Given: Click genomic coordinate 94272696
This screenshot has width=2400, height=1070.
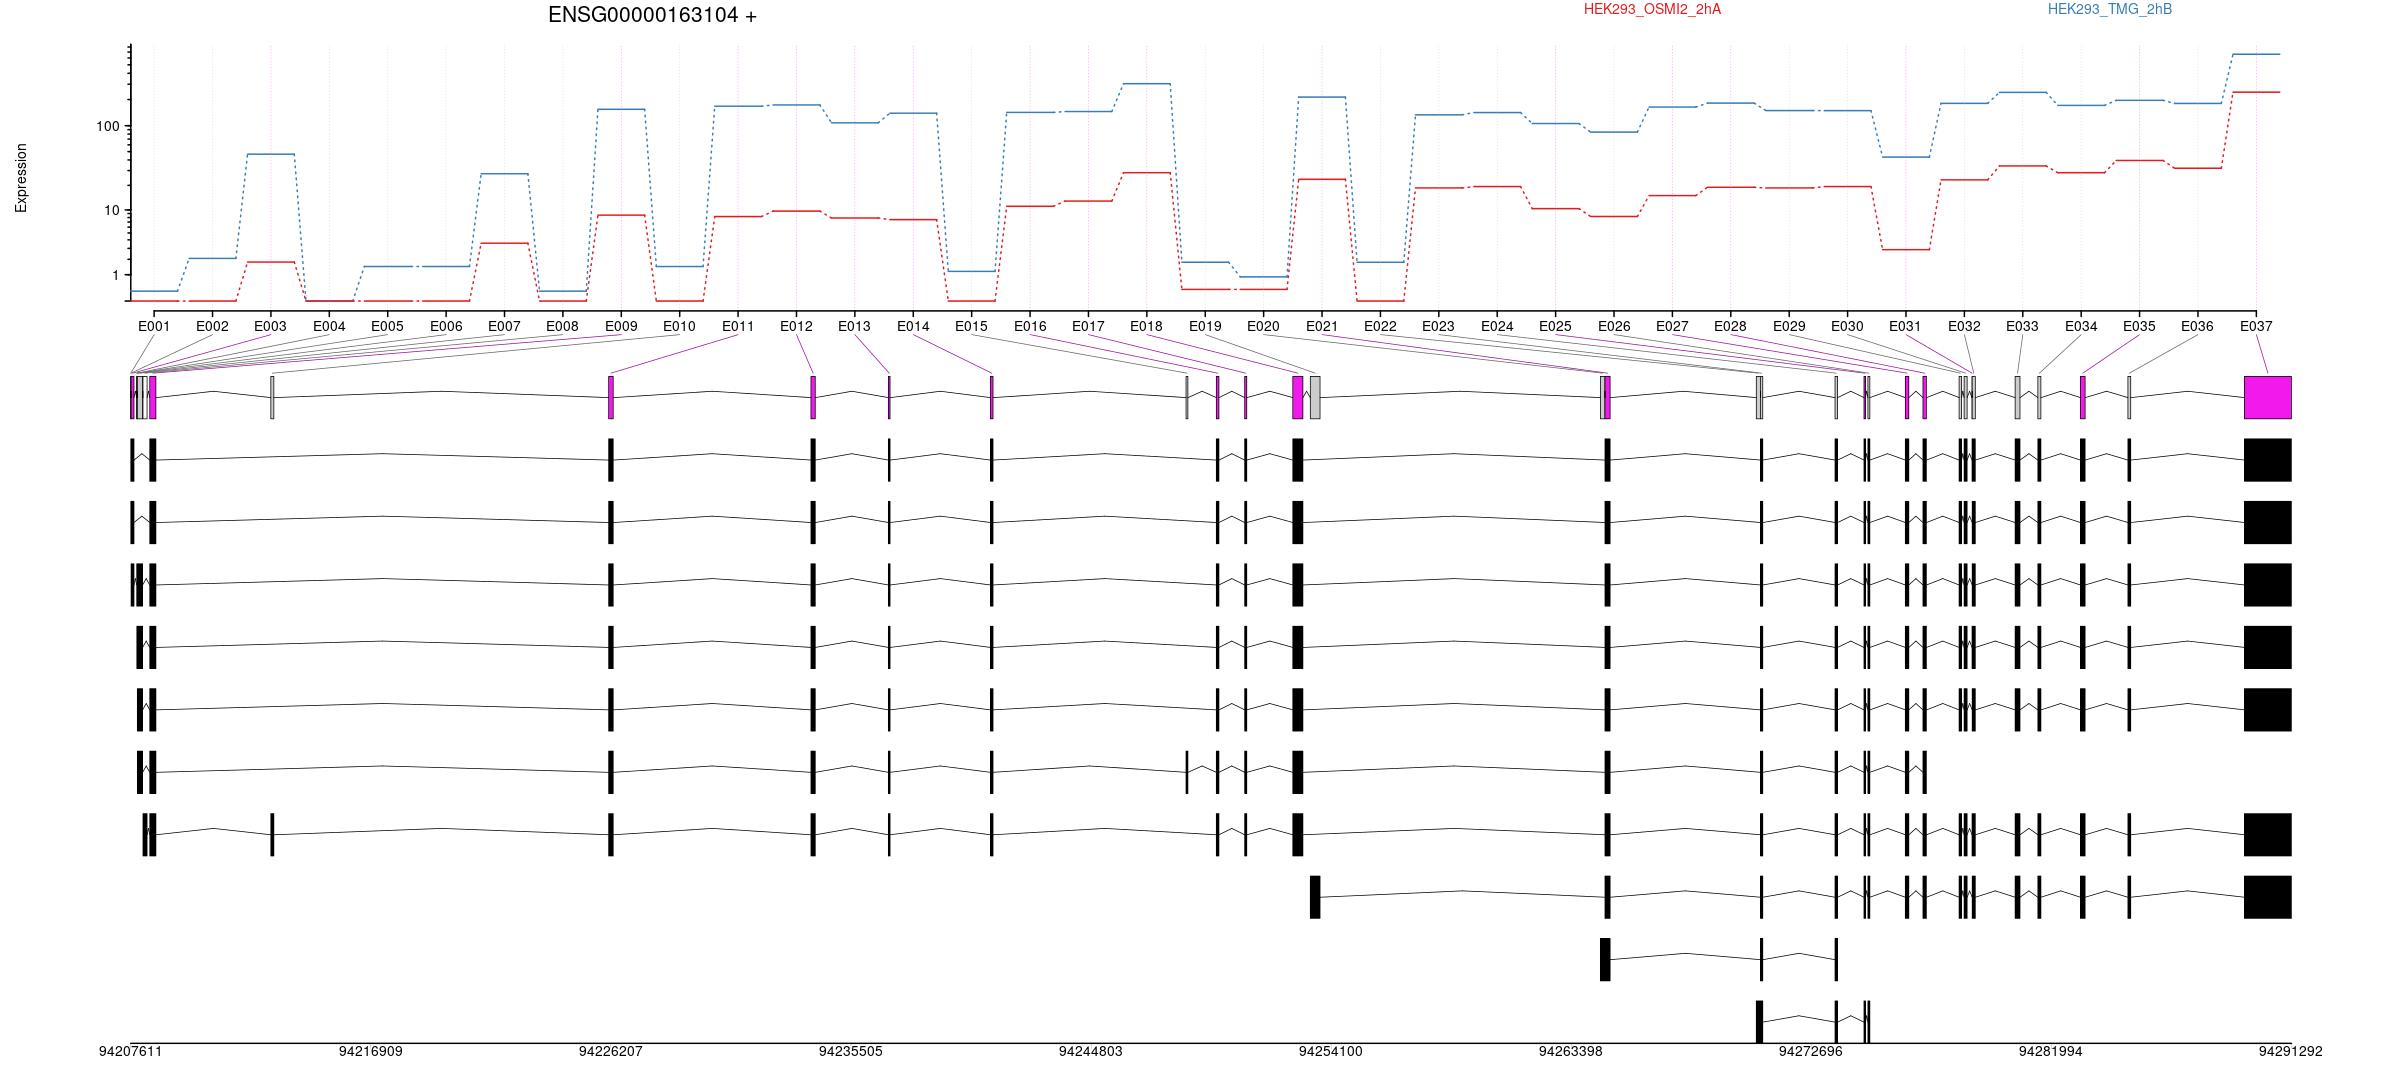Looking at the screenshot, I should [1810, 1051].
